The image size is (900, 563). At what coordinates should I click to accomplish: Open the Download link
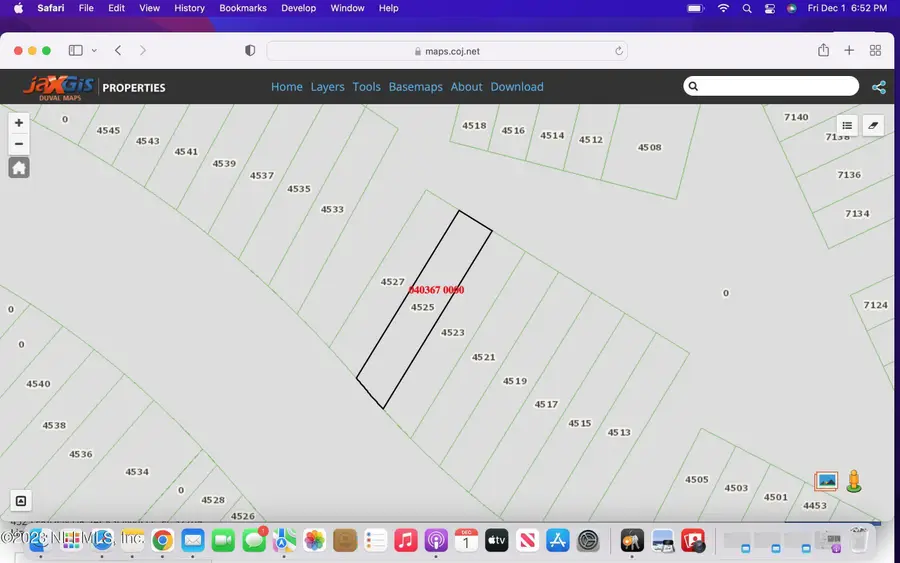[517, 87]
